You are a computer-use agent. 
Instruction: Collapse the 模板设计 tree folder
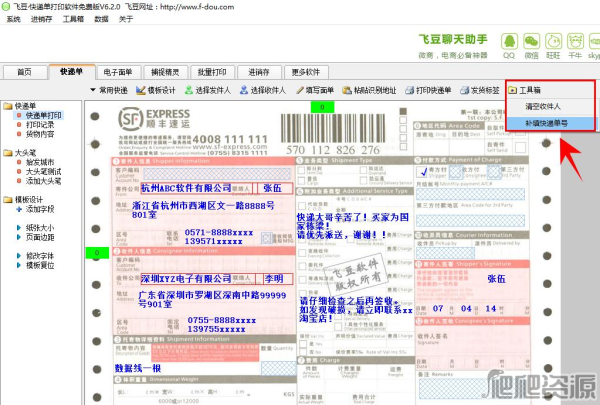pyautogui.click(x=8, y=200)
